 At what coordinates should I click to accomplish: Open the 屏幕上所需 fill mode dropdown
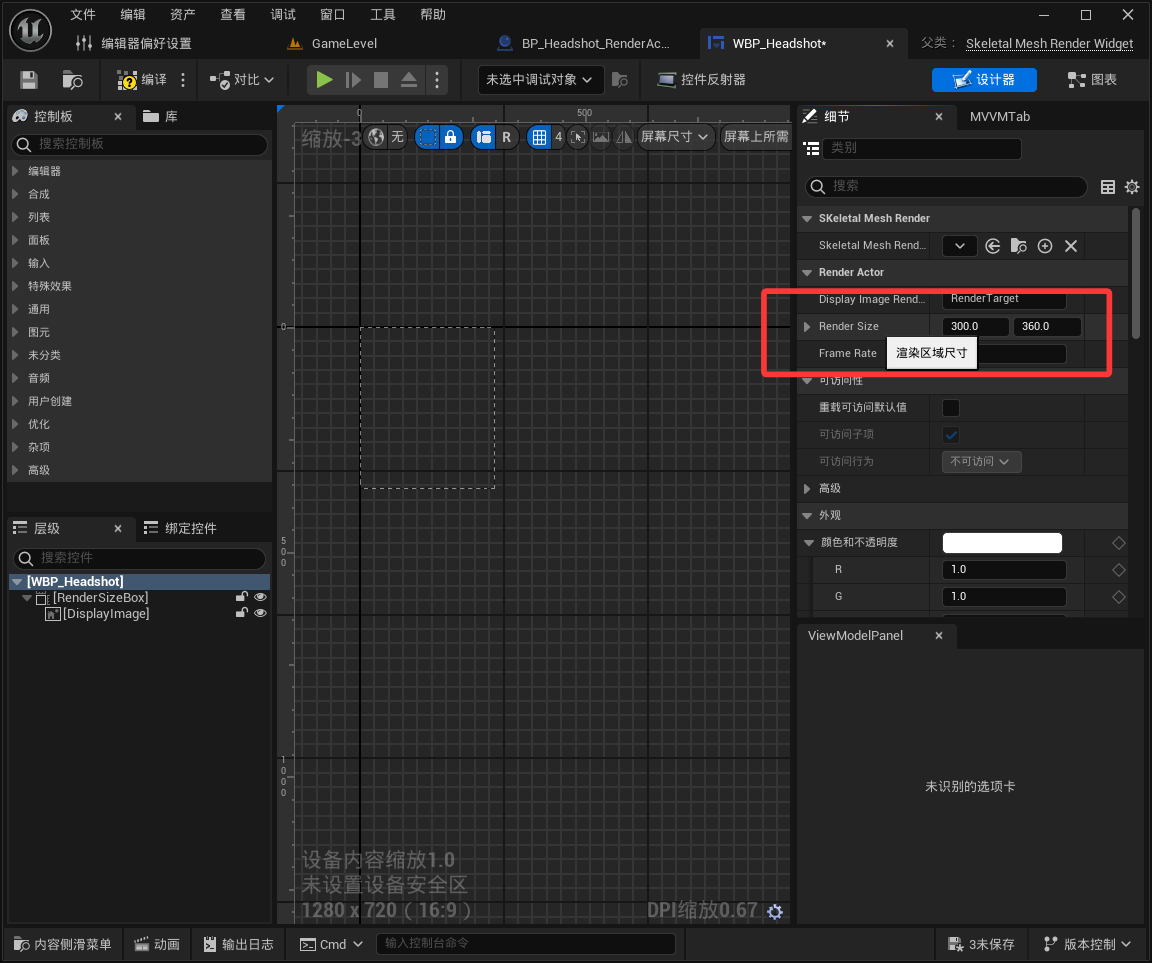click(756, 137)
